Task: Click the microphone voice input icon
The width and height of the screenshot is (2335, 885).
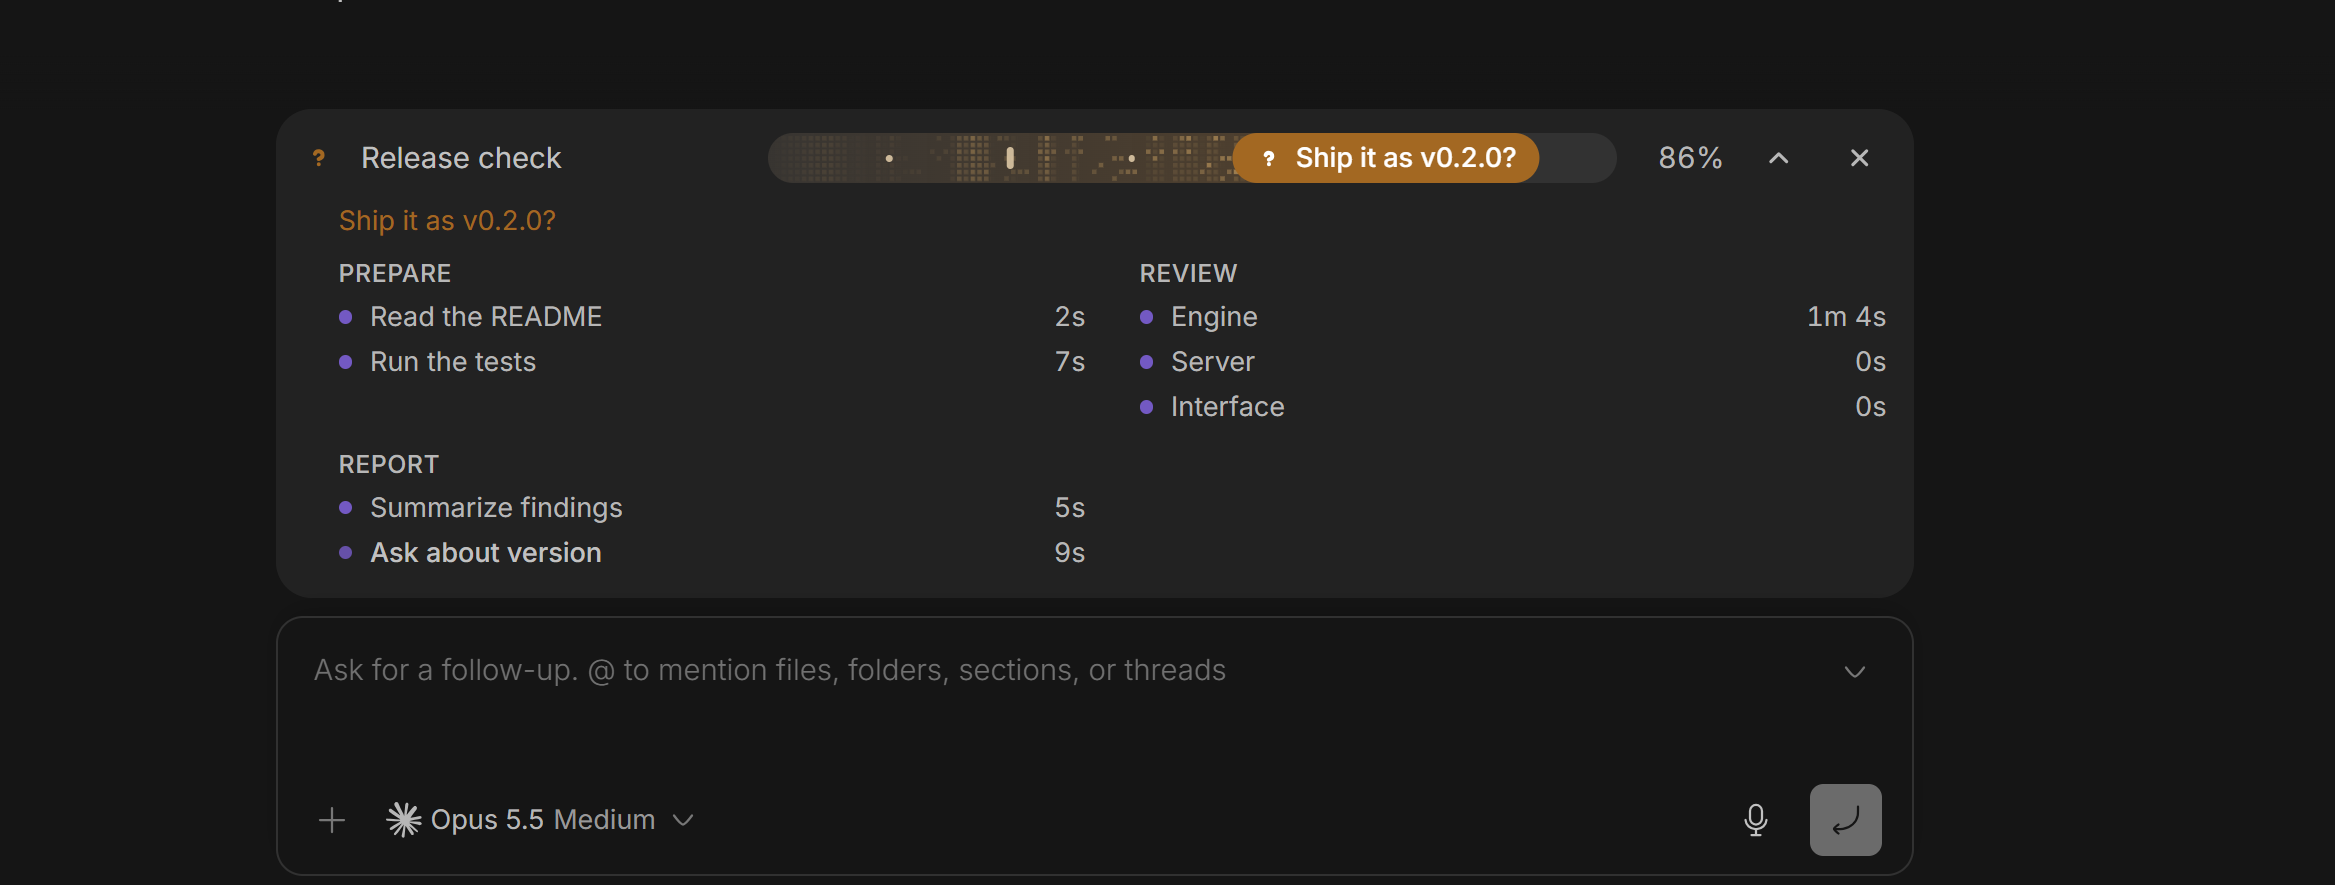Action: 1755,820
